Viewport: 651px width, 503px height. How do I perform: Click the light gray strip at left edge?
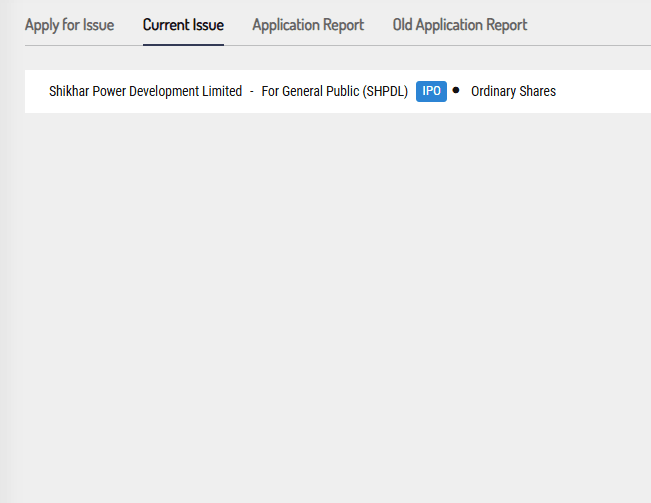tap(8, 300)
